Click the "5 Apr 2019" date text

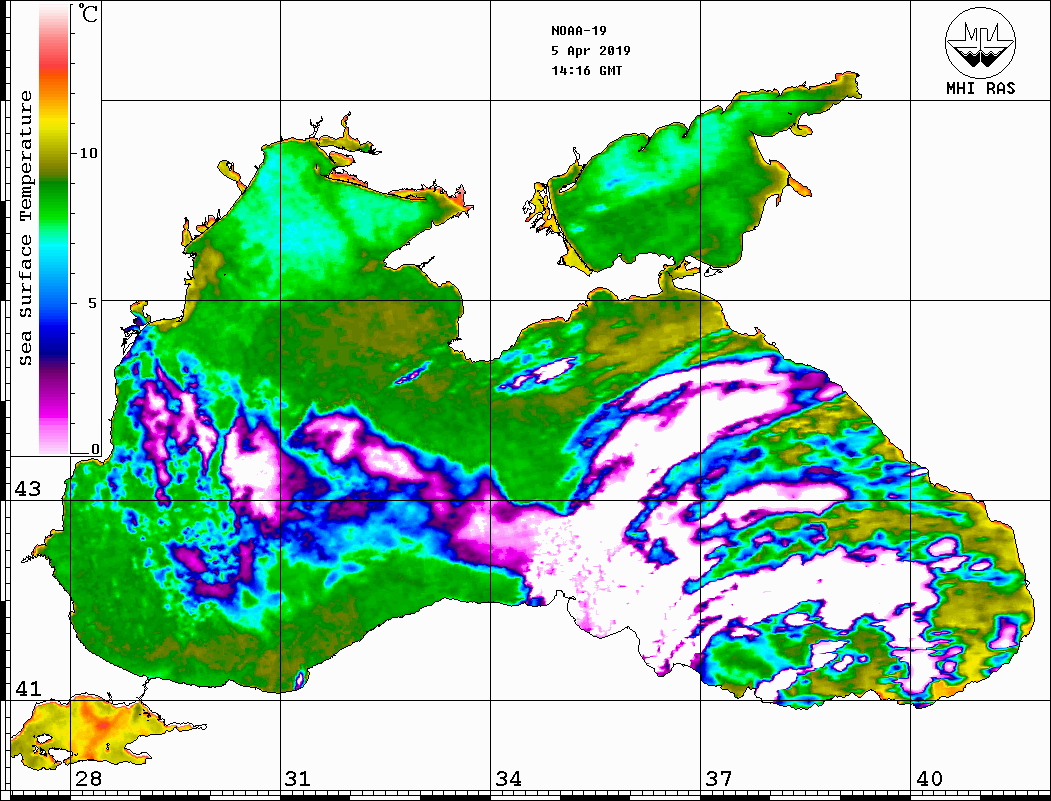[591, 51]
